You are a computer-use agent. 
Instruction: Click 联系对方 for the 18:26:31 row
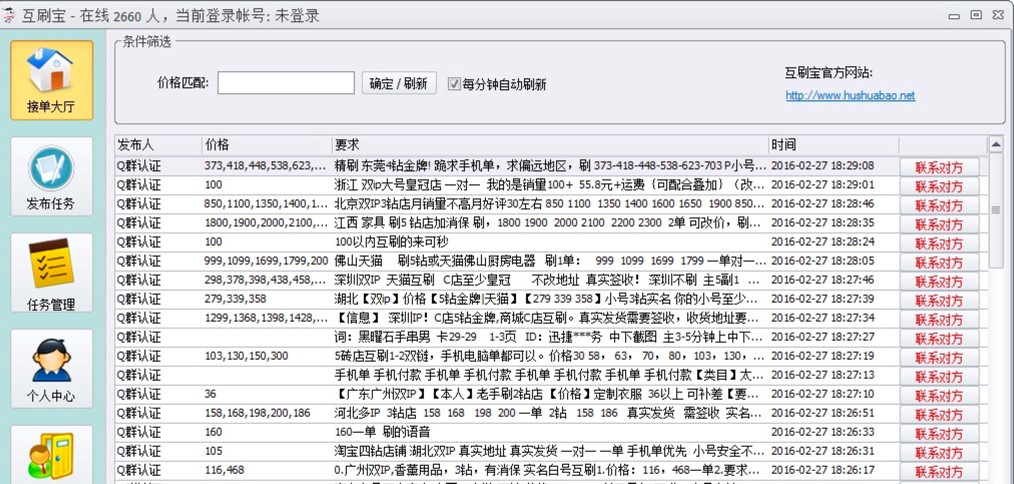tap(939, 453)
